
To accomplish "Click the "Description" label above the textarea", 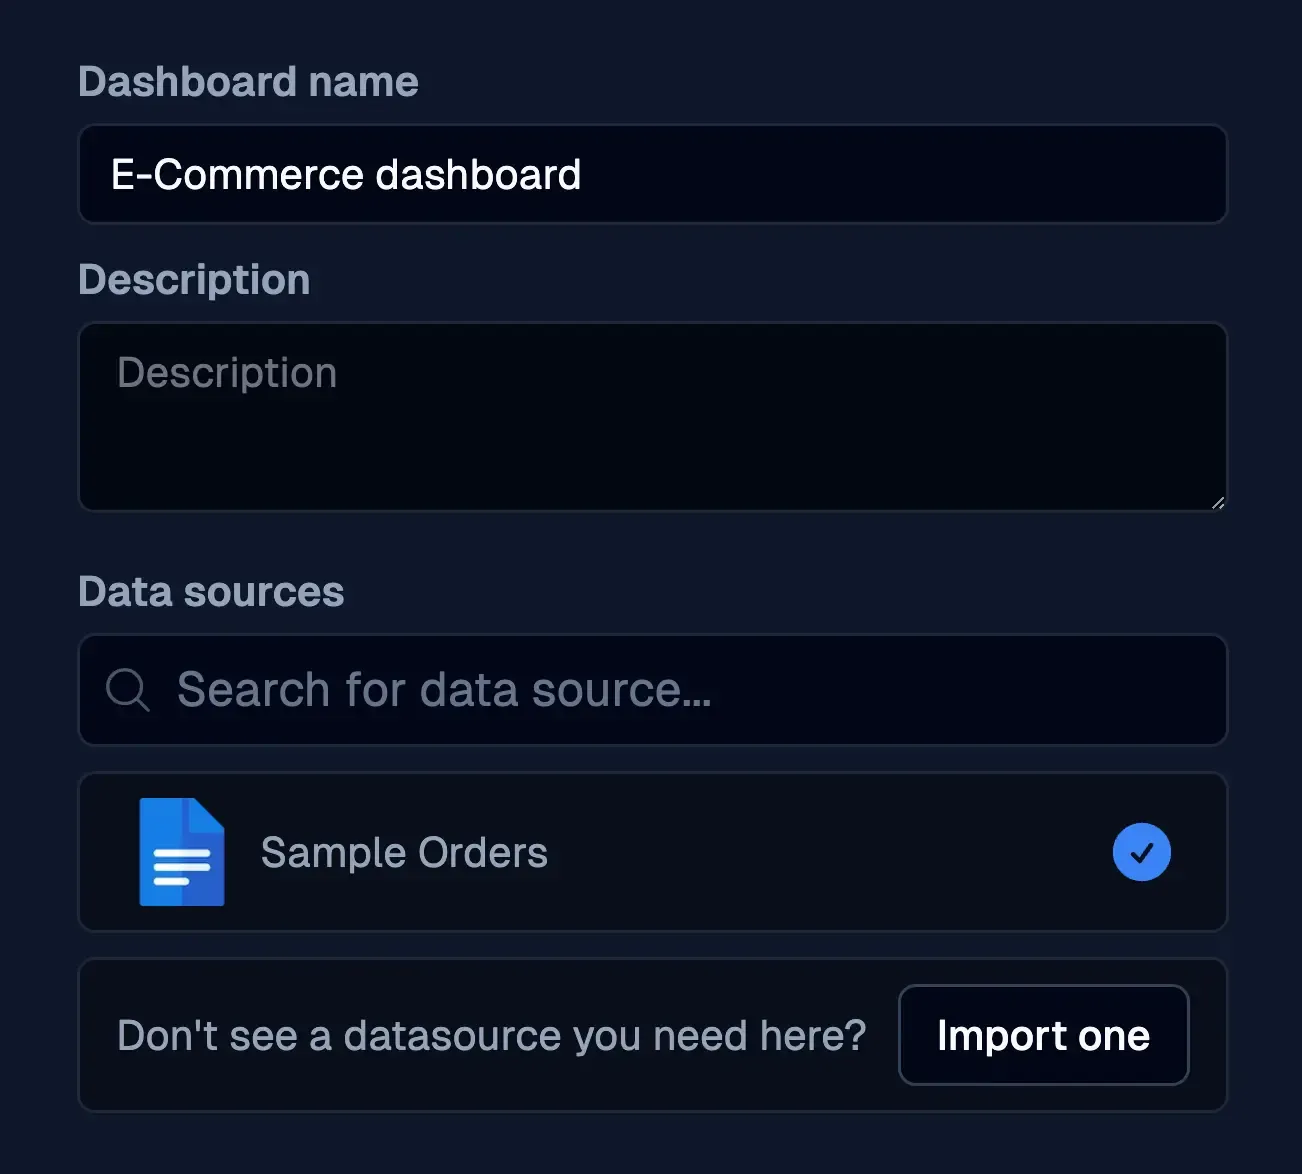I will point(194,280).
